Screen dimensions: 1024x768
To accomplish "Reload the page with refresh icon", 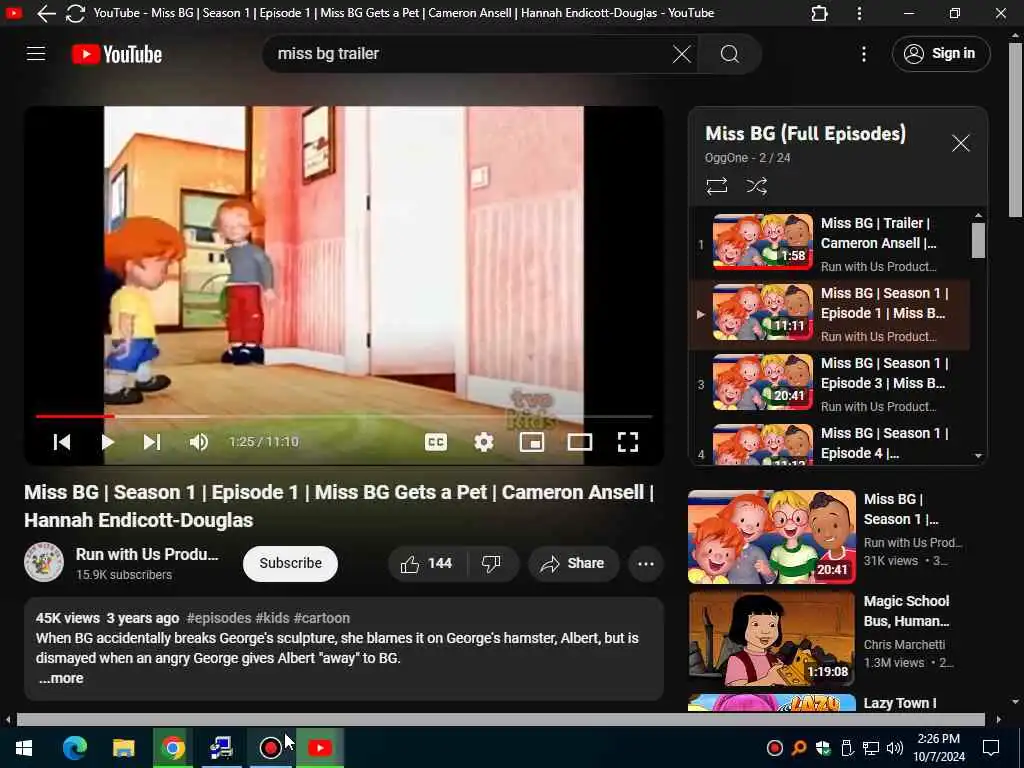I will 76,13.
